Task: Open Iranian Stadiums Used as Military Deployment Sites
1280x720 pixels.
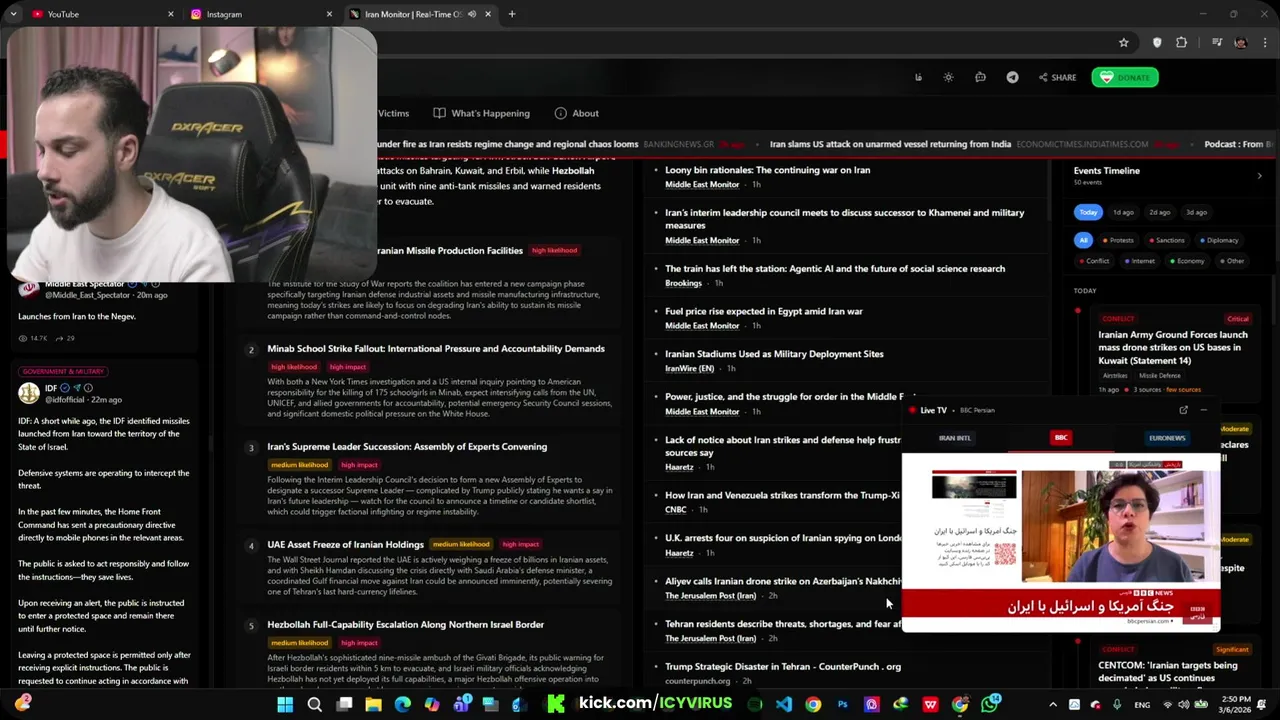Action: [x=774, y=354]
